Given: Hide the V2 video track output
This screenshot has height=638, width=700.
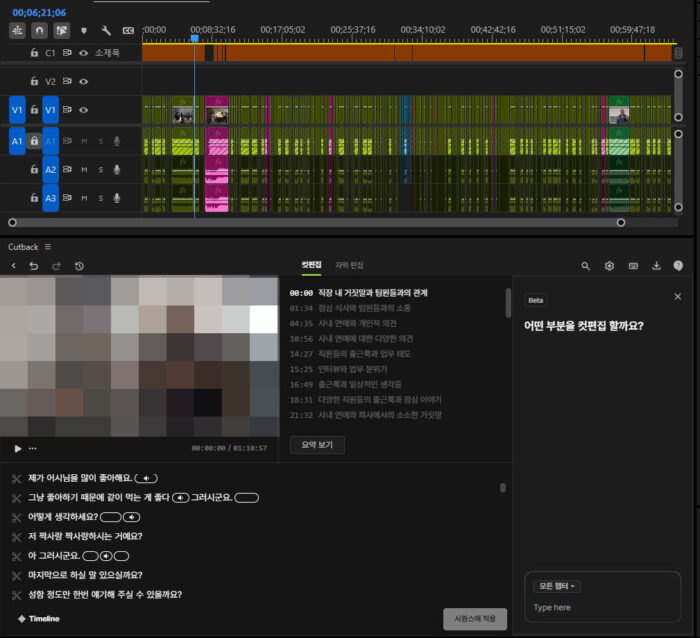Looking at the screenshot, I should [x=84, y=81].
